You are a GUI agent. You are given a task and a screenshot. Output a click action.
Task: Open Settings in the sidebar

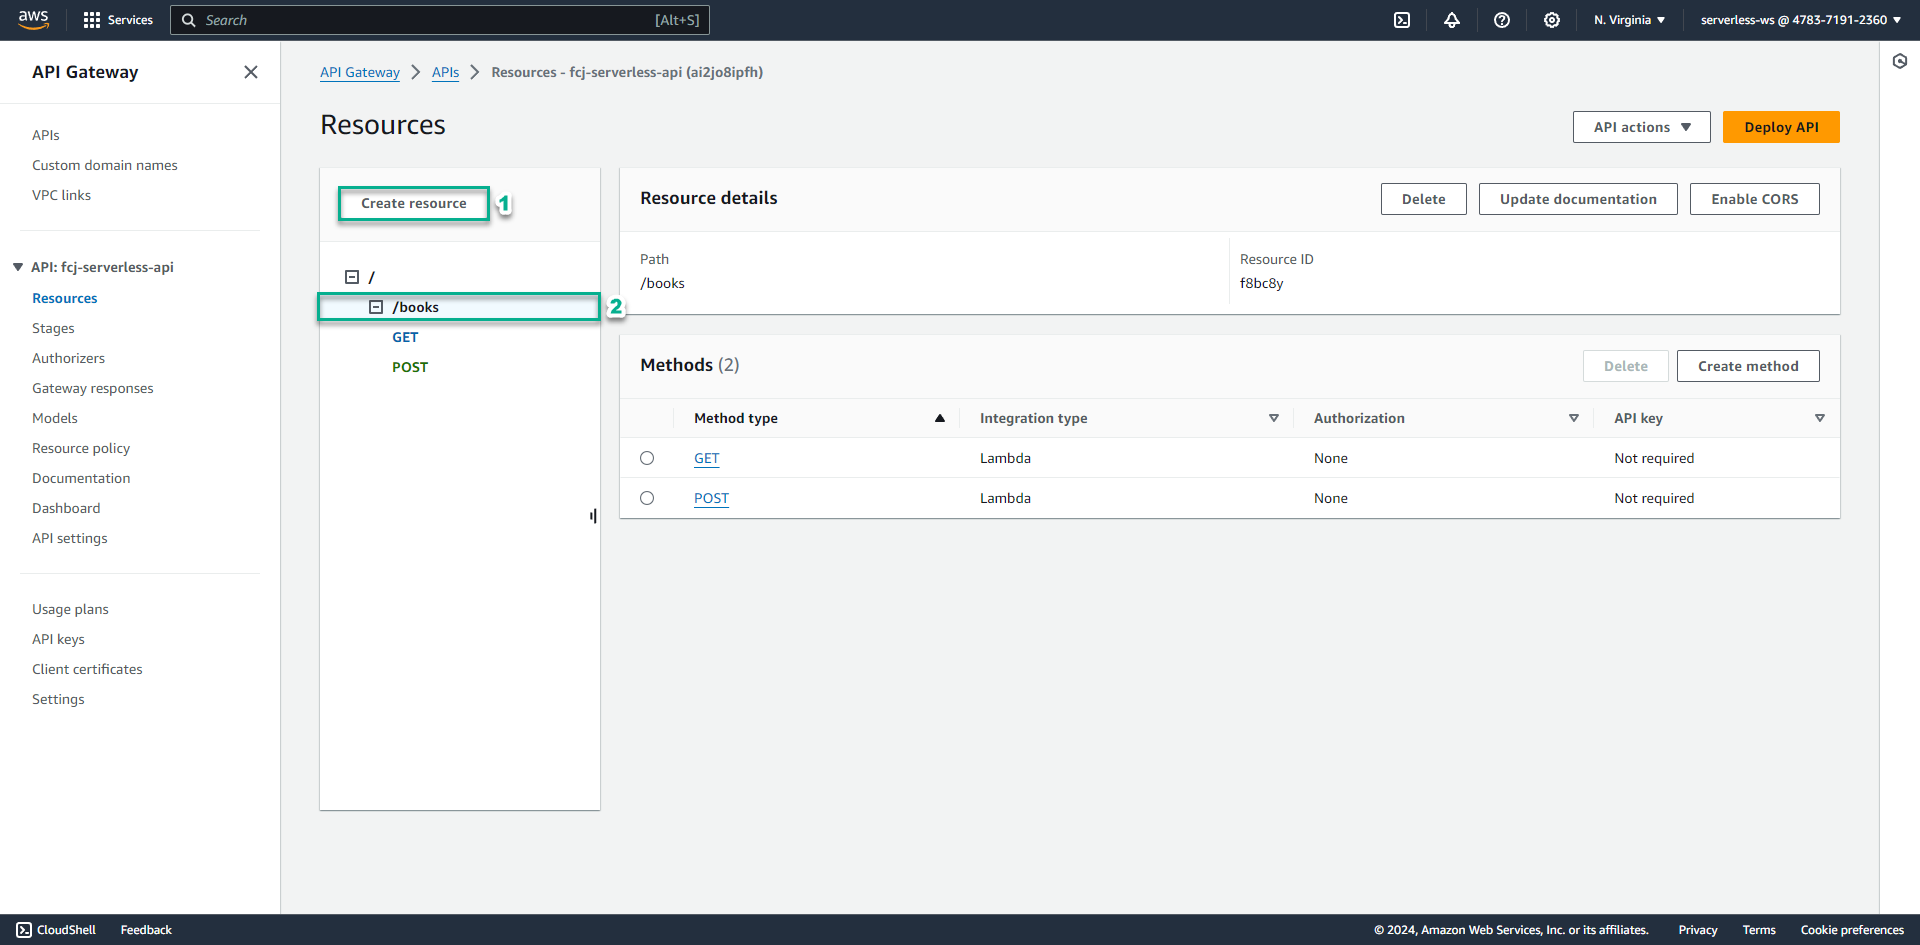pos(58,699)
